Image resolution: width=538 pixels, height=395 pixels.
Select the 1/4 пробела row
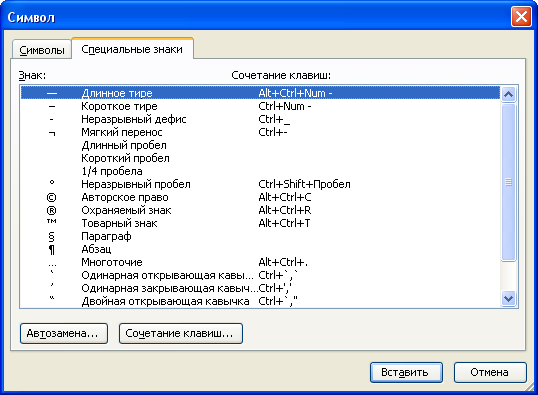pos(260,171)
